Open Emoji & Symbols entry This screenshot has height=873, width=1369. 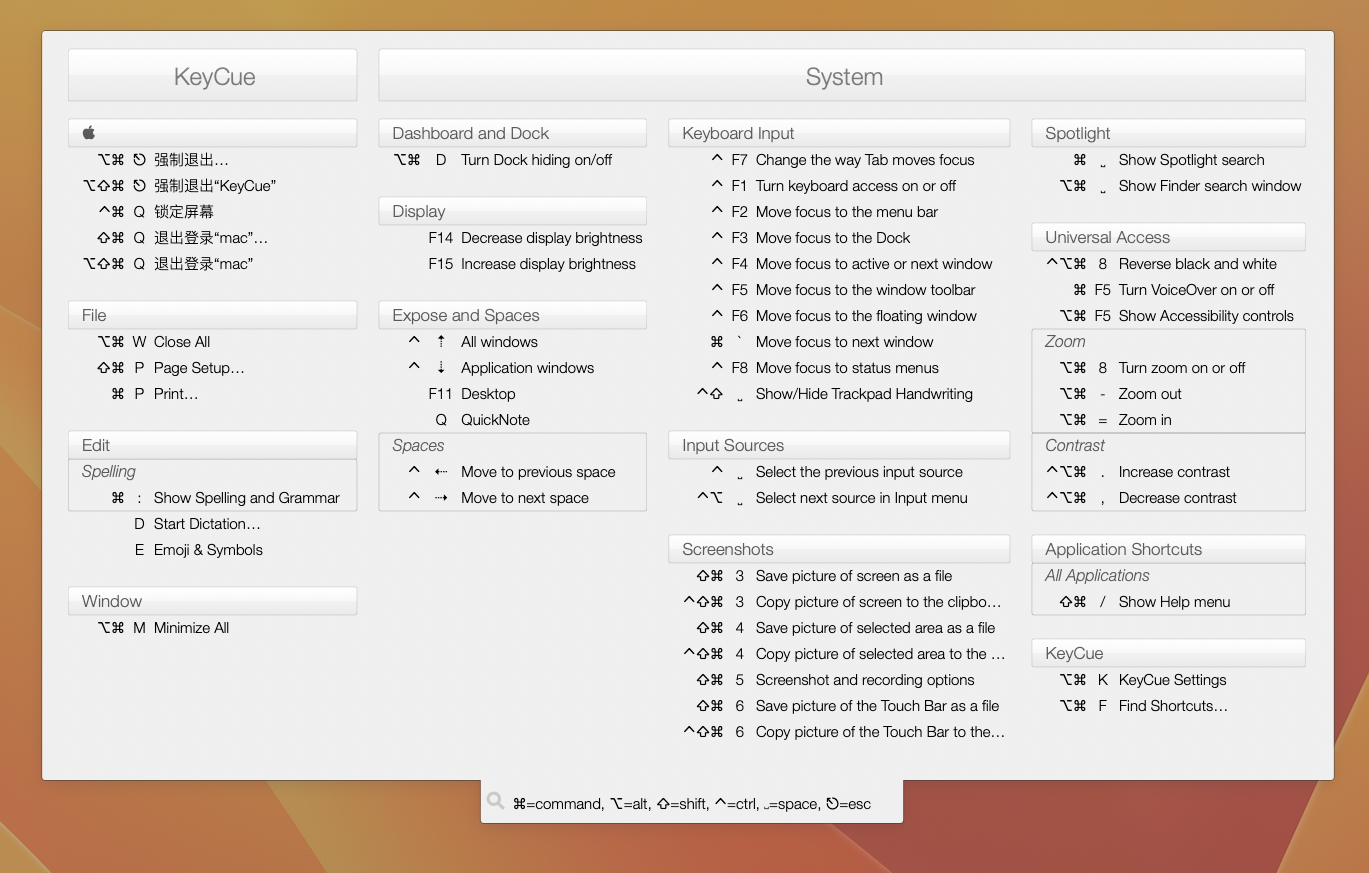point(212,550)
